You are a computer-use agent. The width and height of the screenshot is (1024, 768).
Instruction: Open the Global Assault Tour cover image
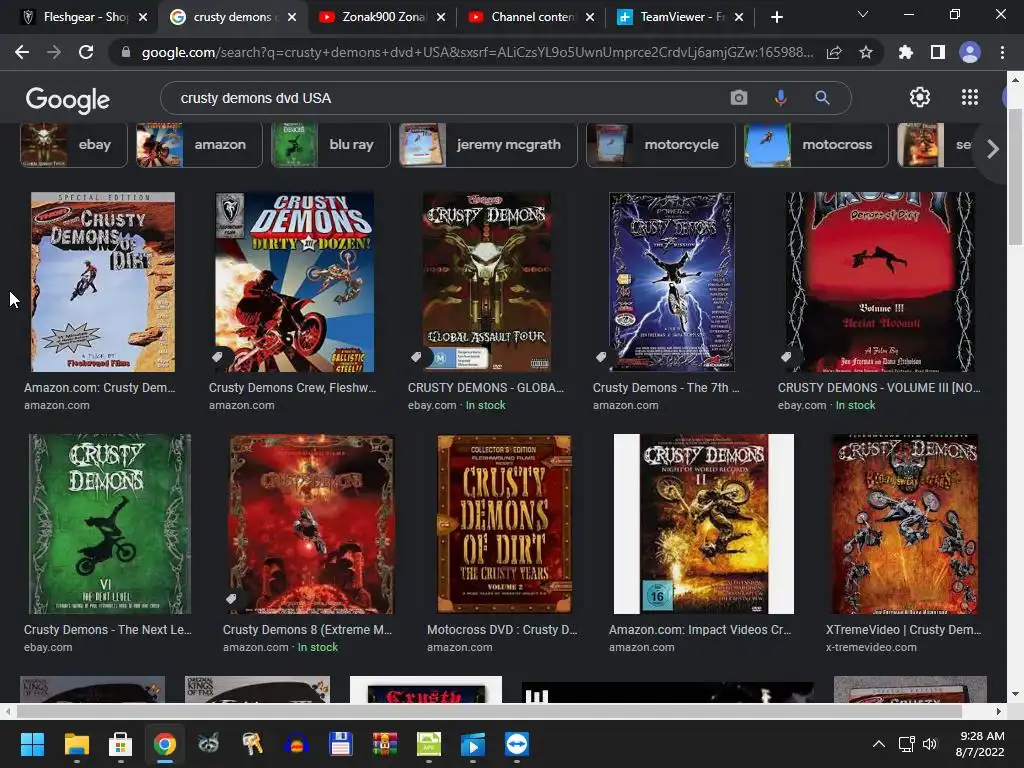pyautogui.click(x=487, y=281)
